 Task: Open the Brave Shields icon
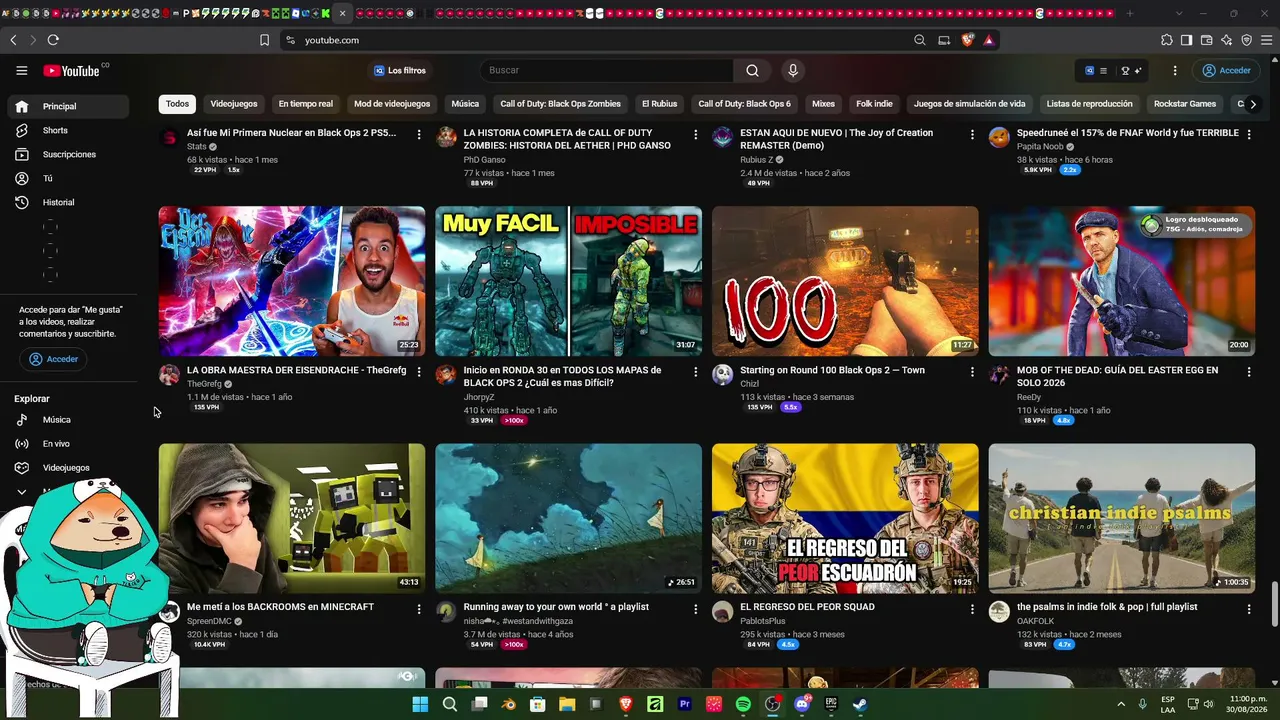click(x=968, y=40)
